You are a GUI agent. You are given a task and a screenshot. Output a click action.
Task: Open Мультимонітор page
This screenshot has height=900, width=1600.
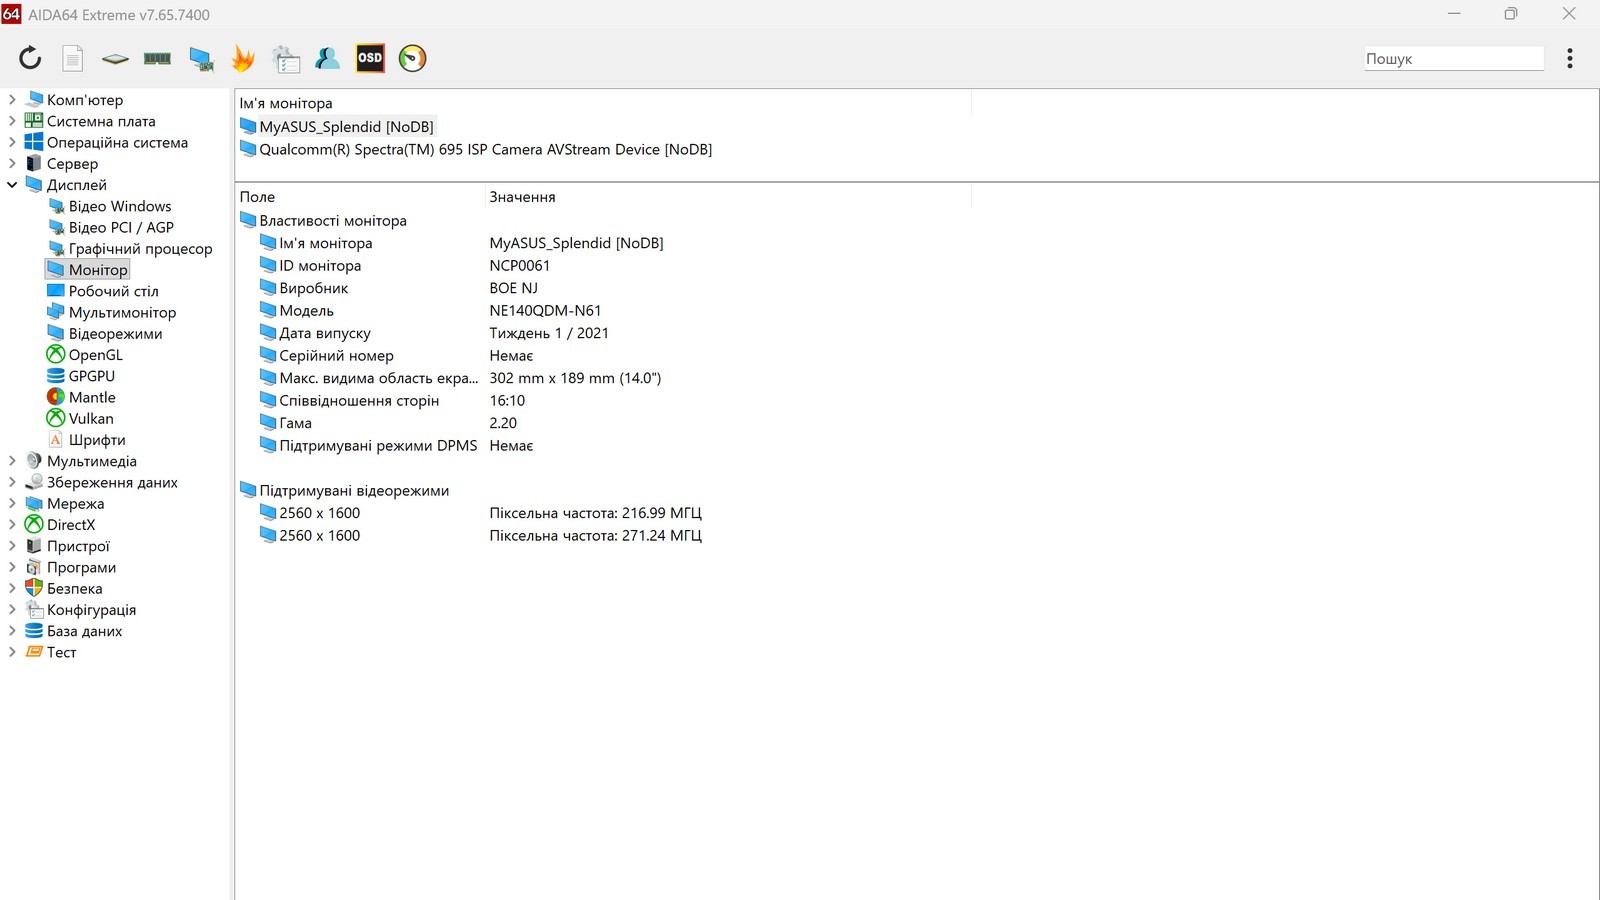coord(122,312)
